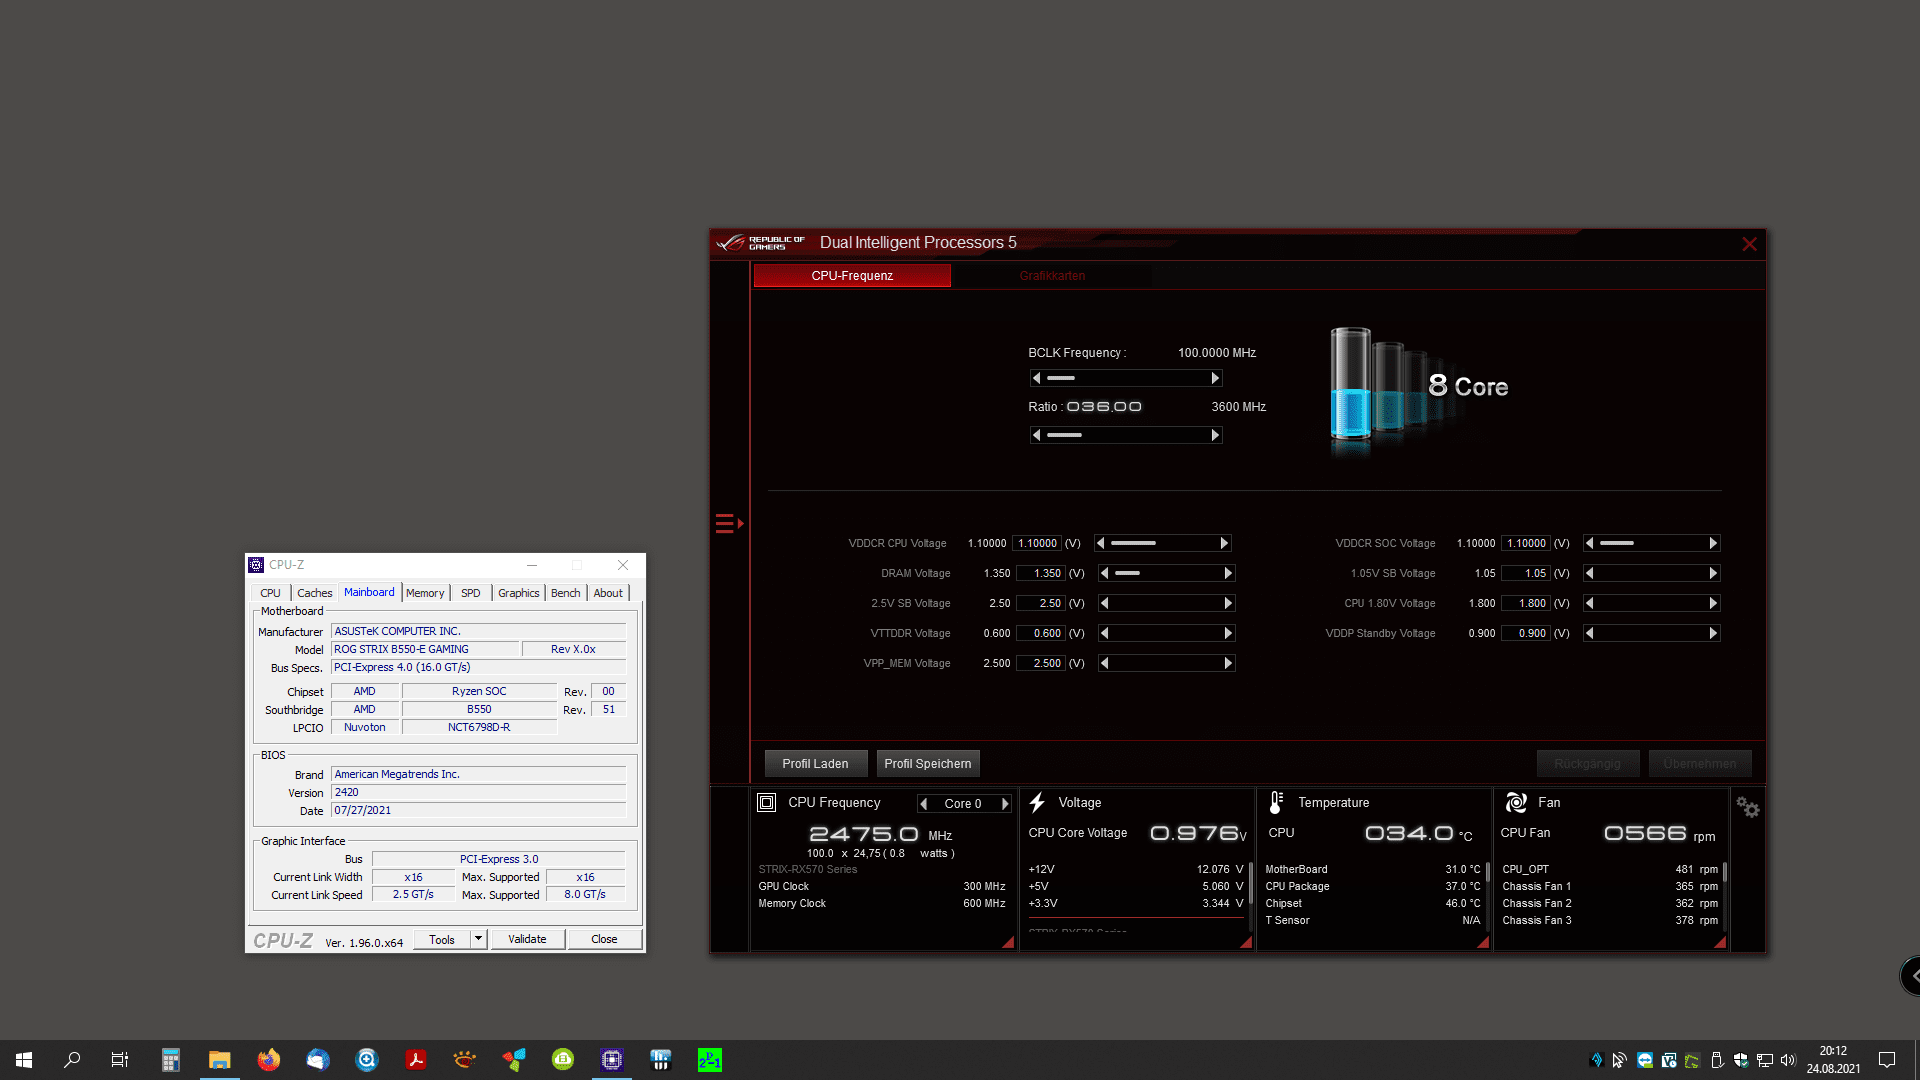Launch Calculator from the taskbar
This screenshot has width=1920, height=1080.
tap(171, 1060)
